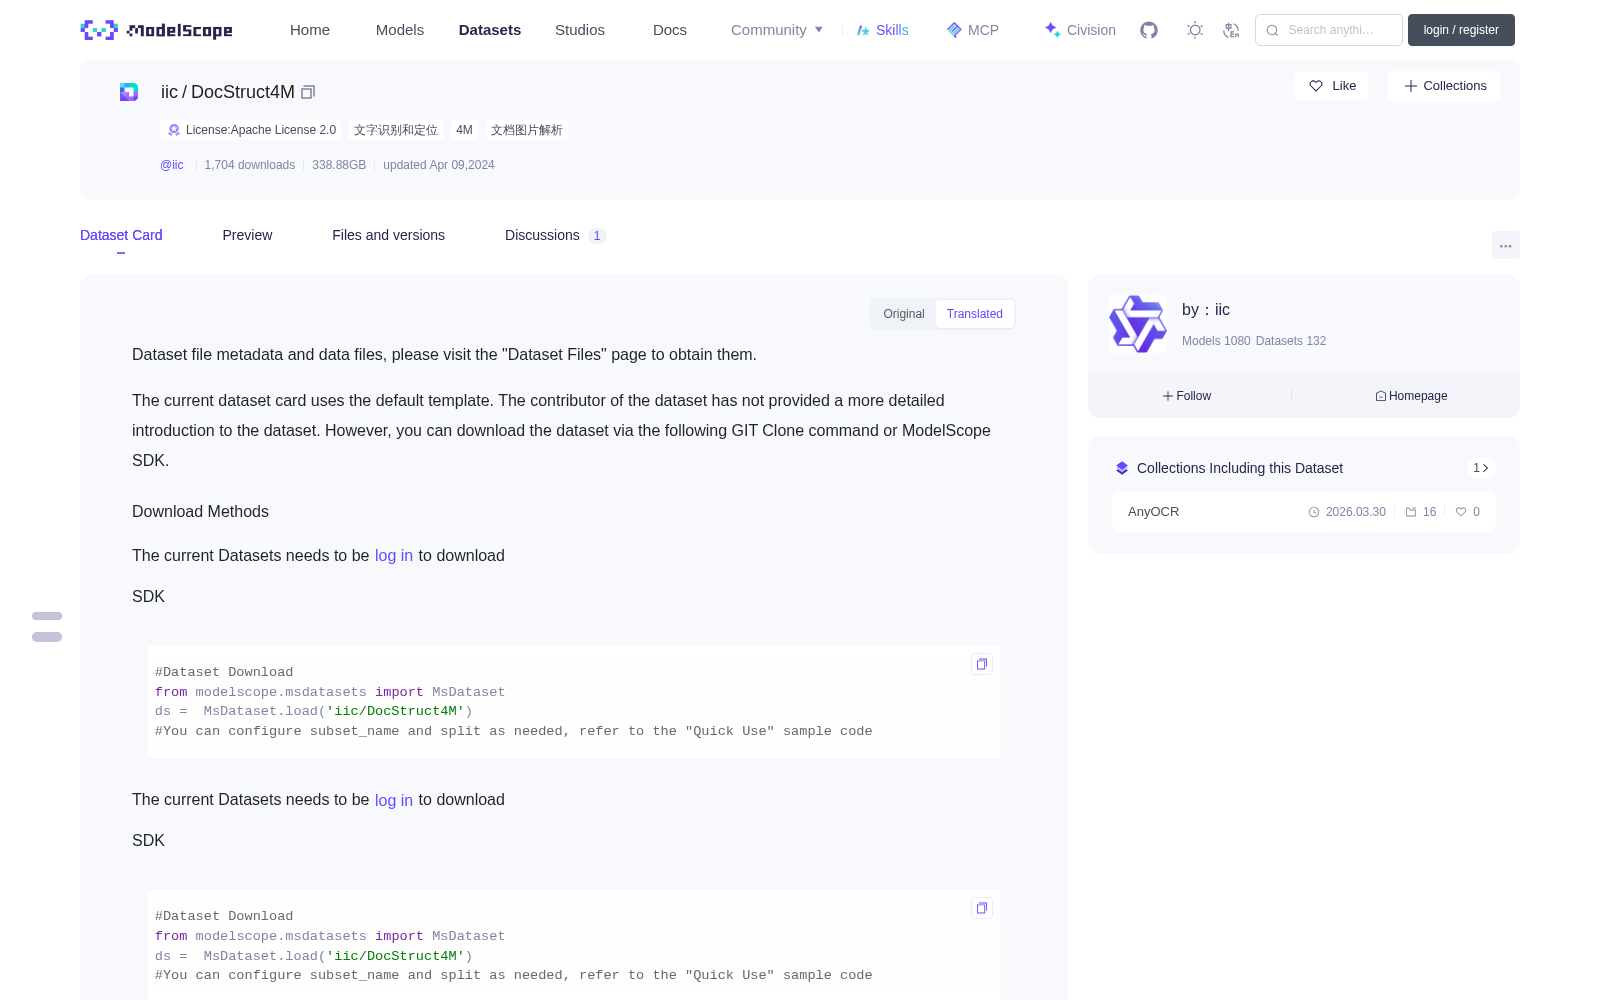
Task: Copy the second SDK code block
Action: click(982, 908)
